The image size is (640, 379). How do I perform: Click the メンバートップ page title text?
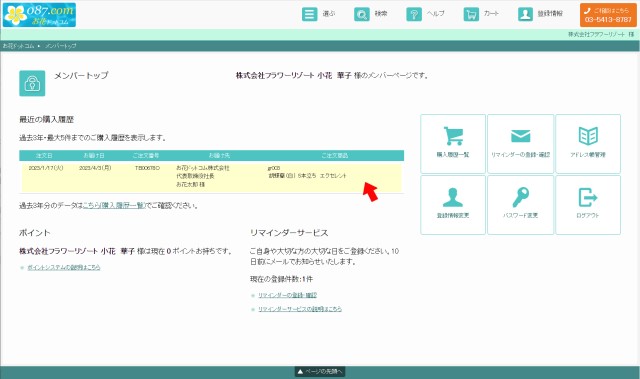point(82,75)
